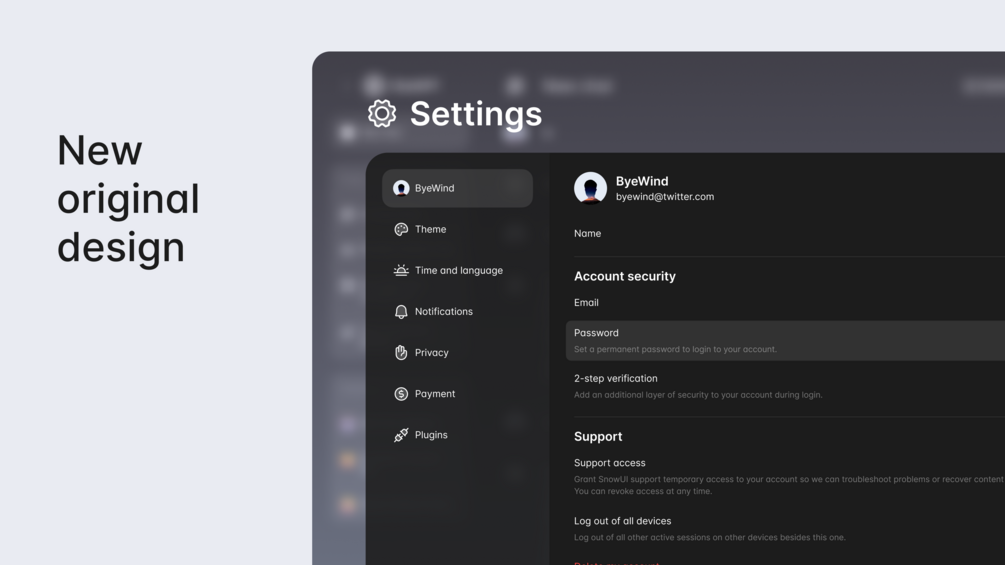Select the Payment tab label
1005x565 pixels.
(x=435, y=394)
